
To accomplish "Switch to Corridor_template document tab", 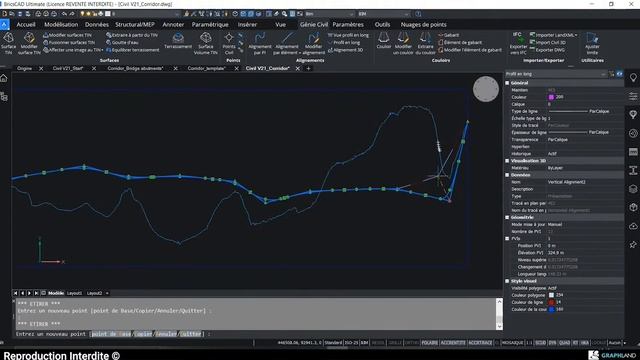I will (x=207, y=69).
